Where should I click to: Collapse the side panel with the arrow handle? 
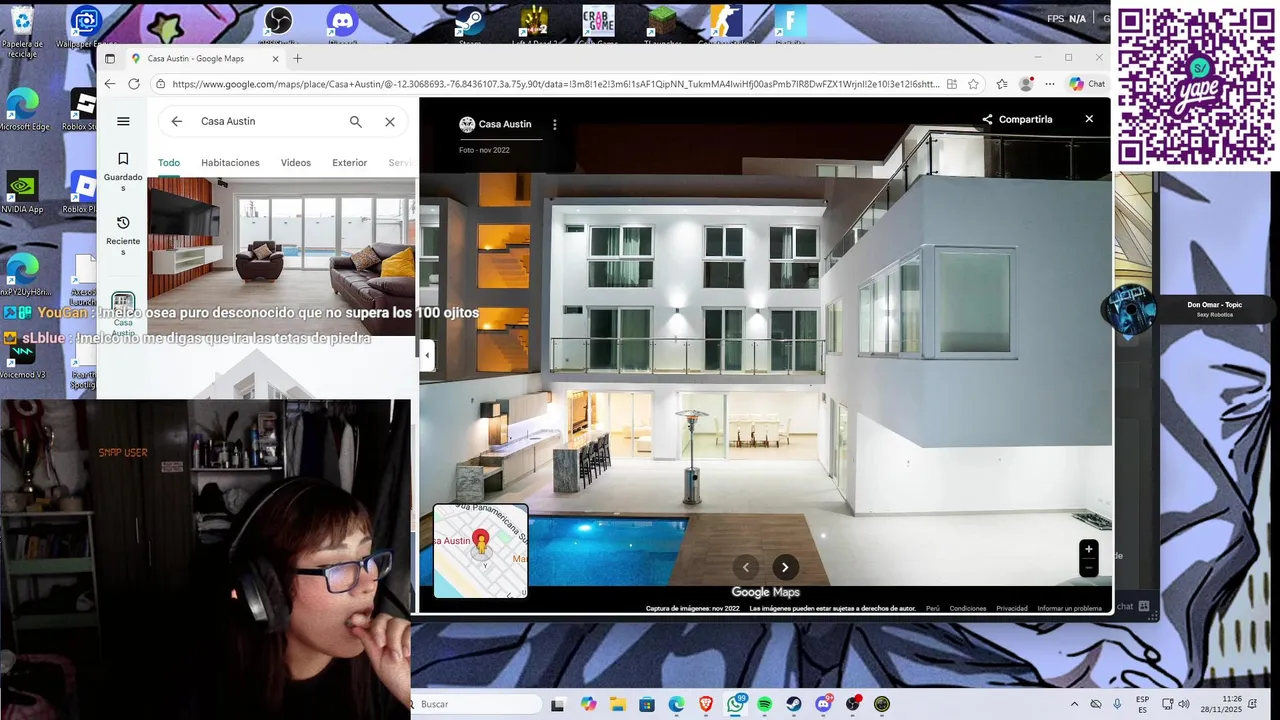427,355
